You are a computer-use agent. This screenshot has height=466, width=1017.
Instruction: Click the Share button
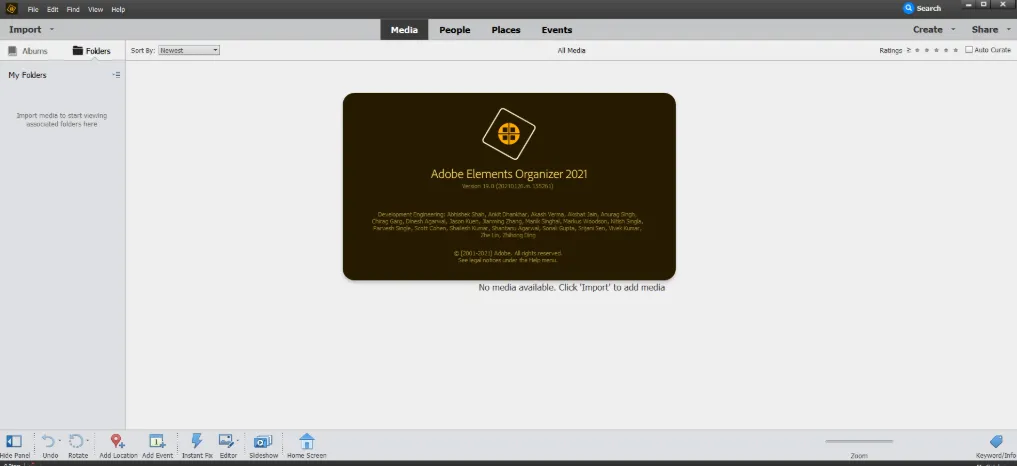click(x=985, y=30)
